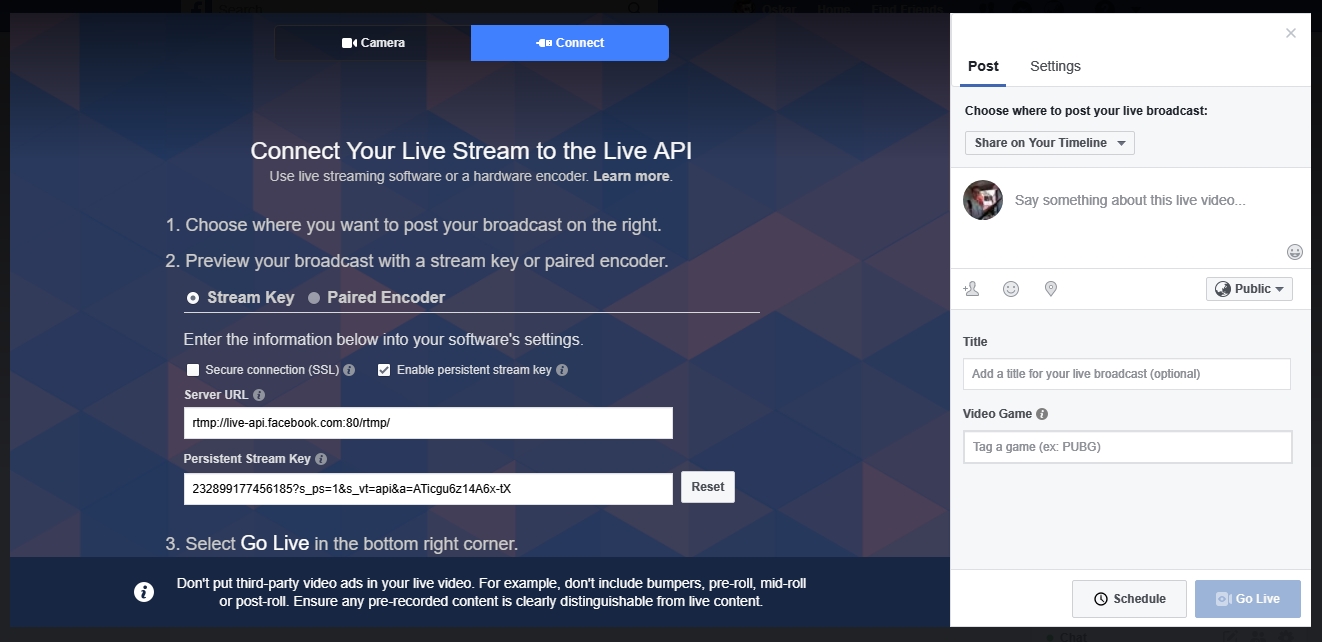
Task: Click the Reset stream key button
Action: click(707, 487)
